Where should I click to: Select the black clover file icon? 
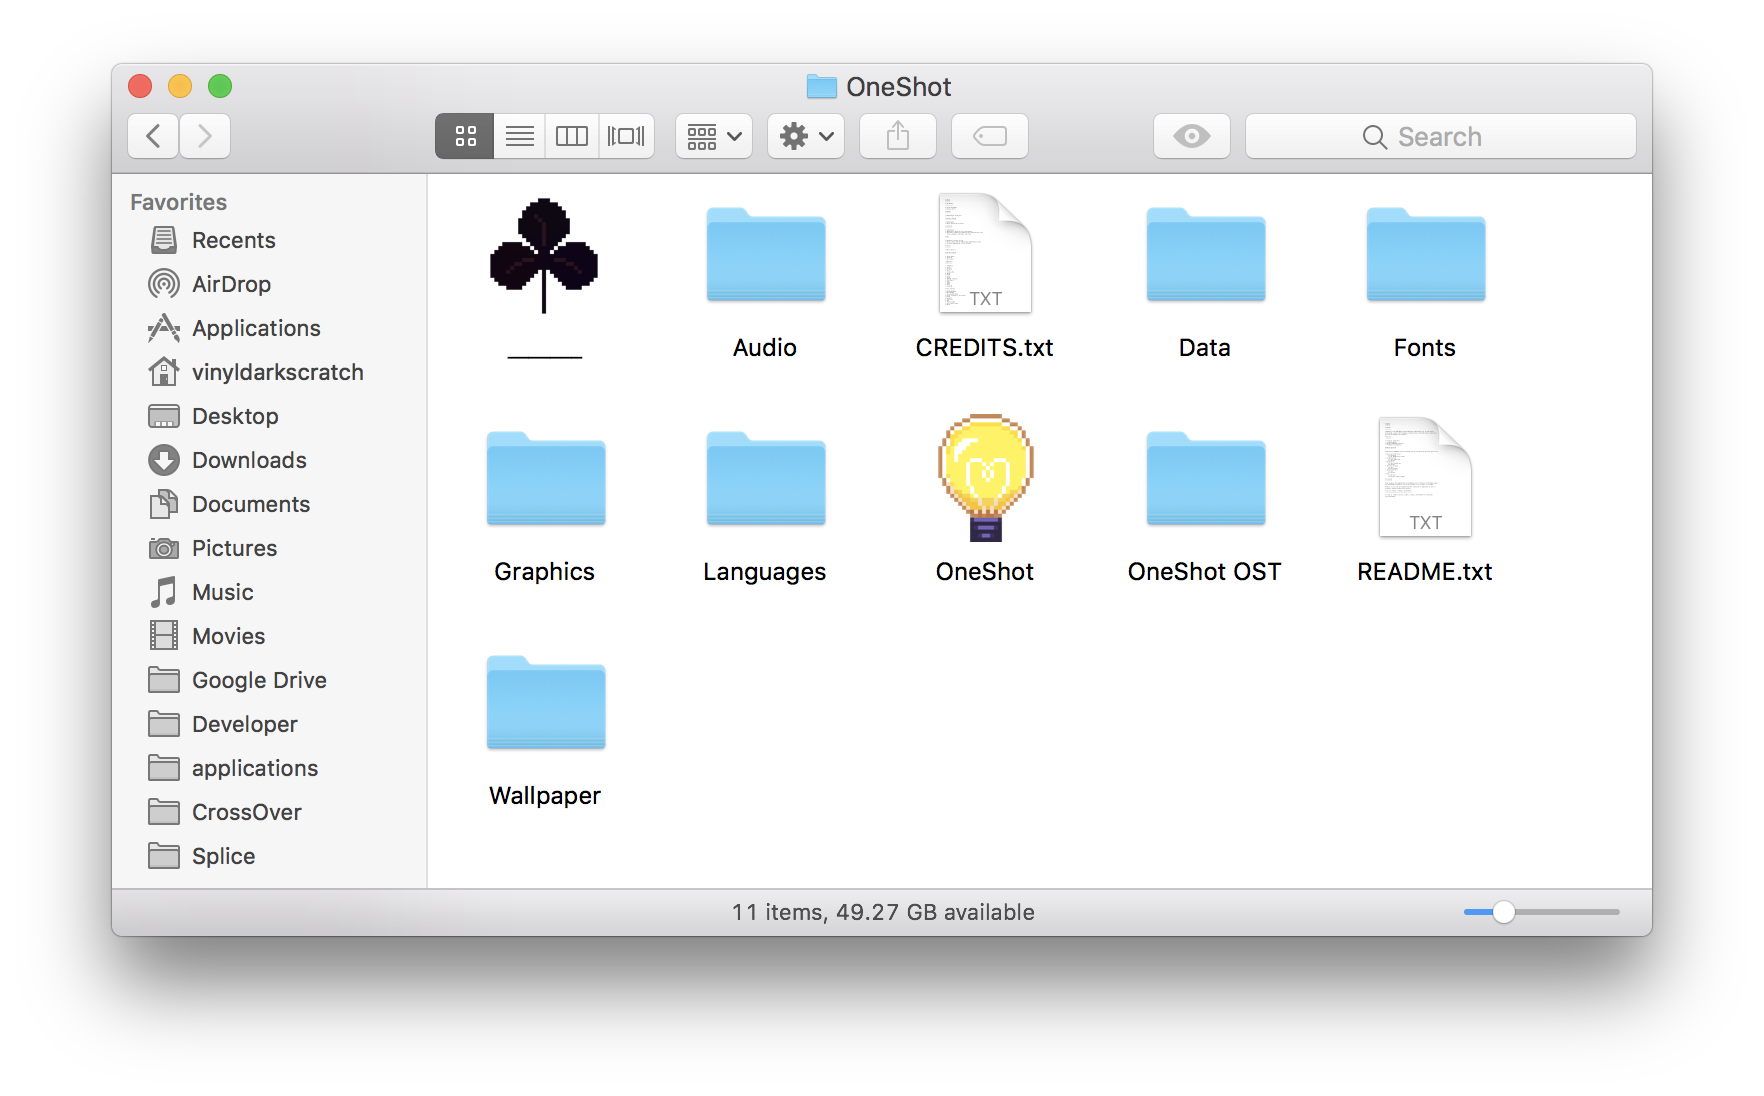(x=545, y=257)
